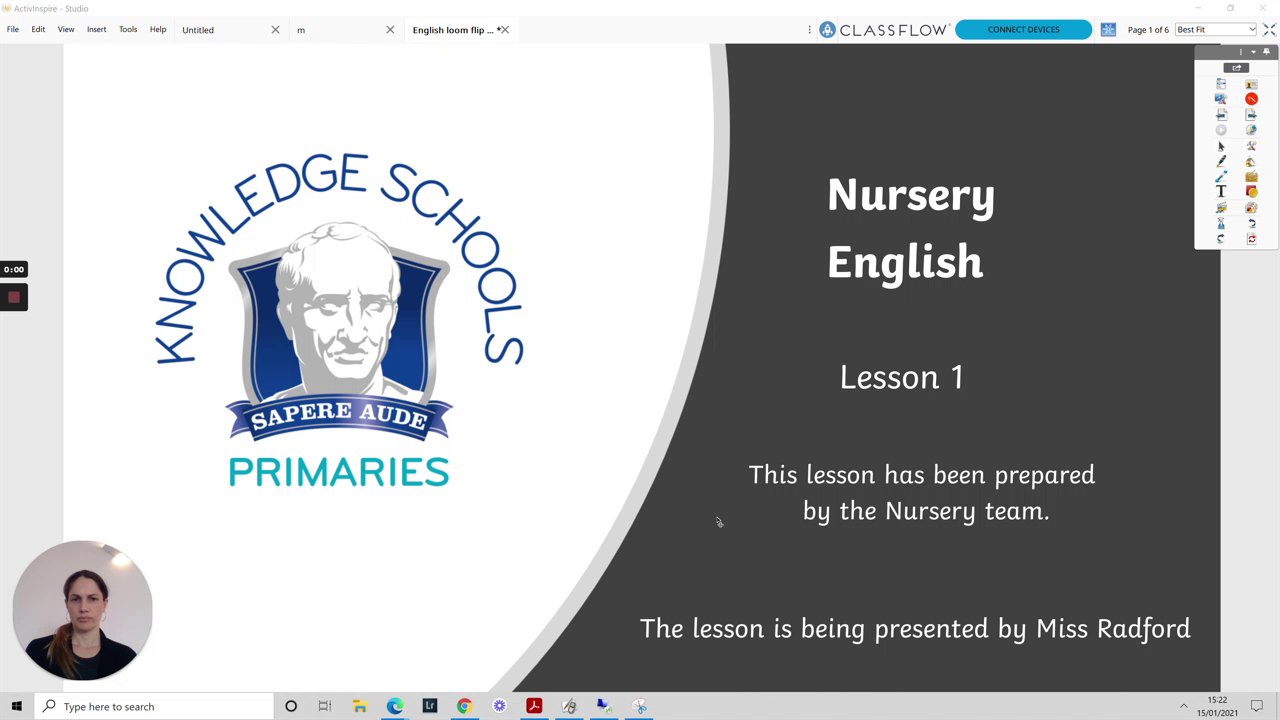Screen dimensions: 1280x720
Task: Open the Windows notification center icon
Action: 1257,706
